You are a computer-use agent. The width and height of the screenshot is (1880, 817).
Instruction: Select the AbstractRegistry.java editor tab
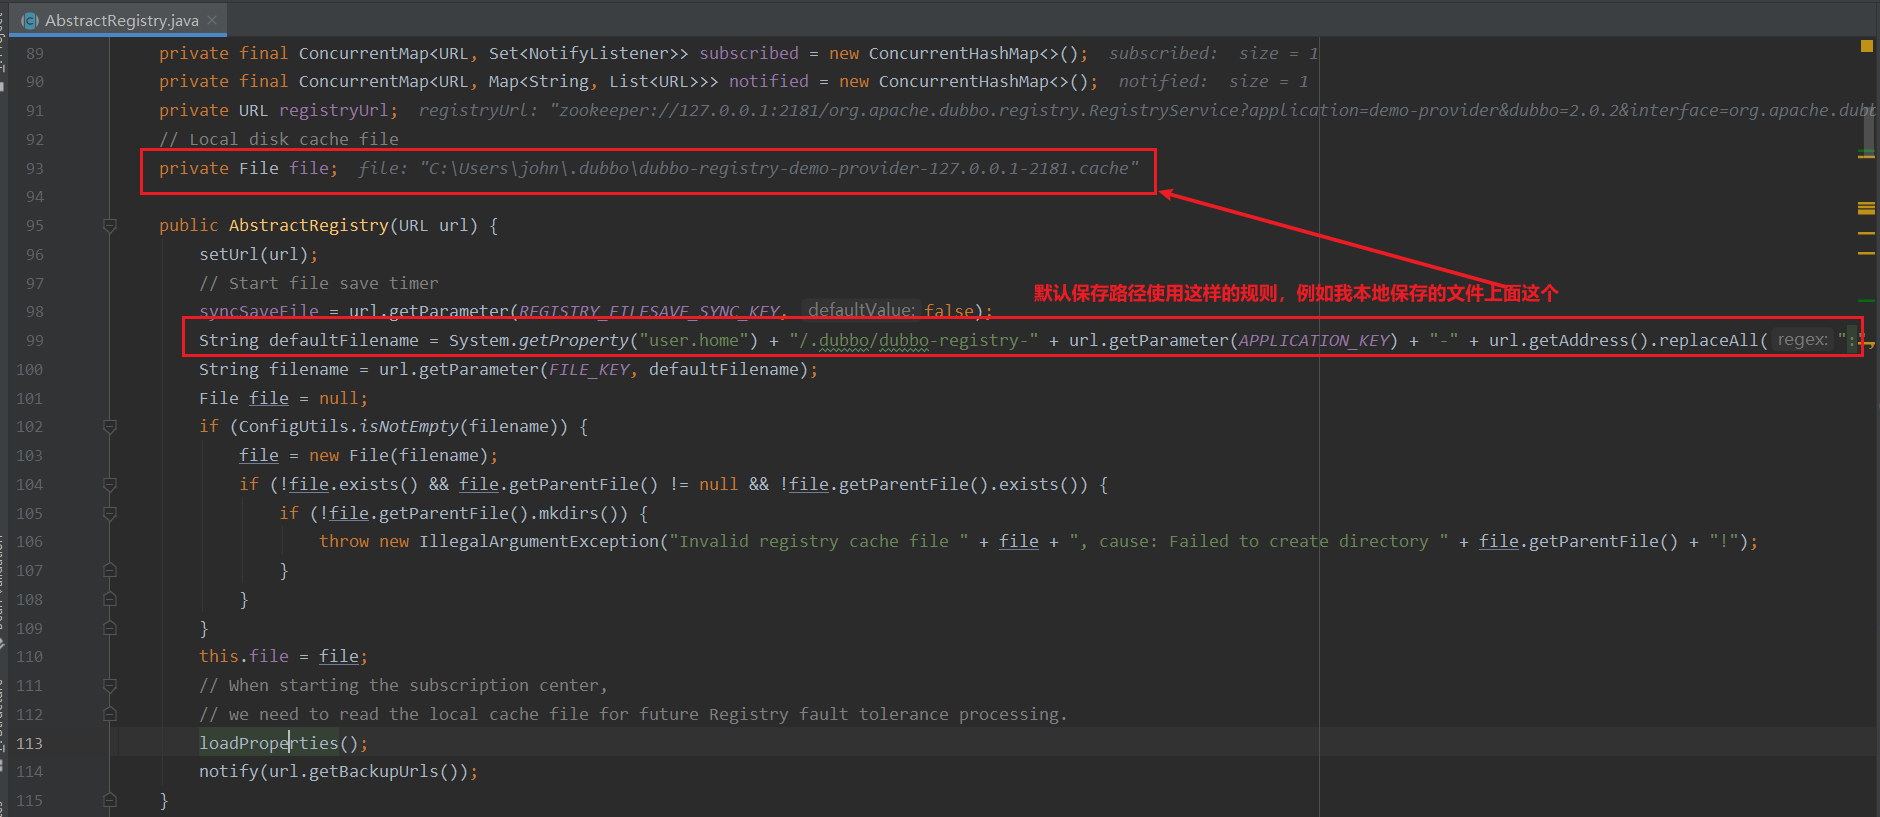121,20
